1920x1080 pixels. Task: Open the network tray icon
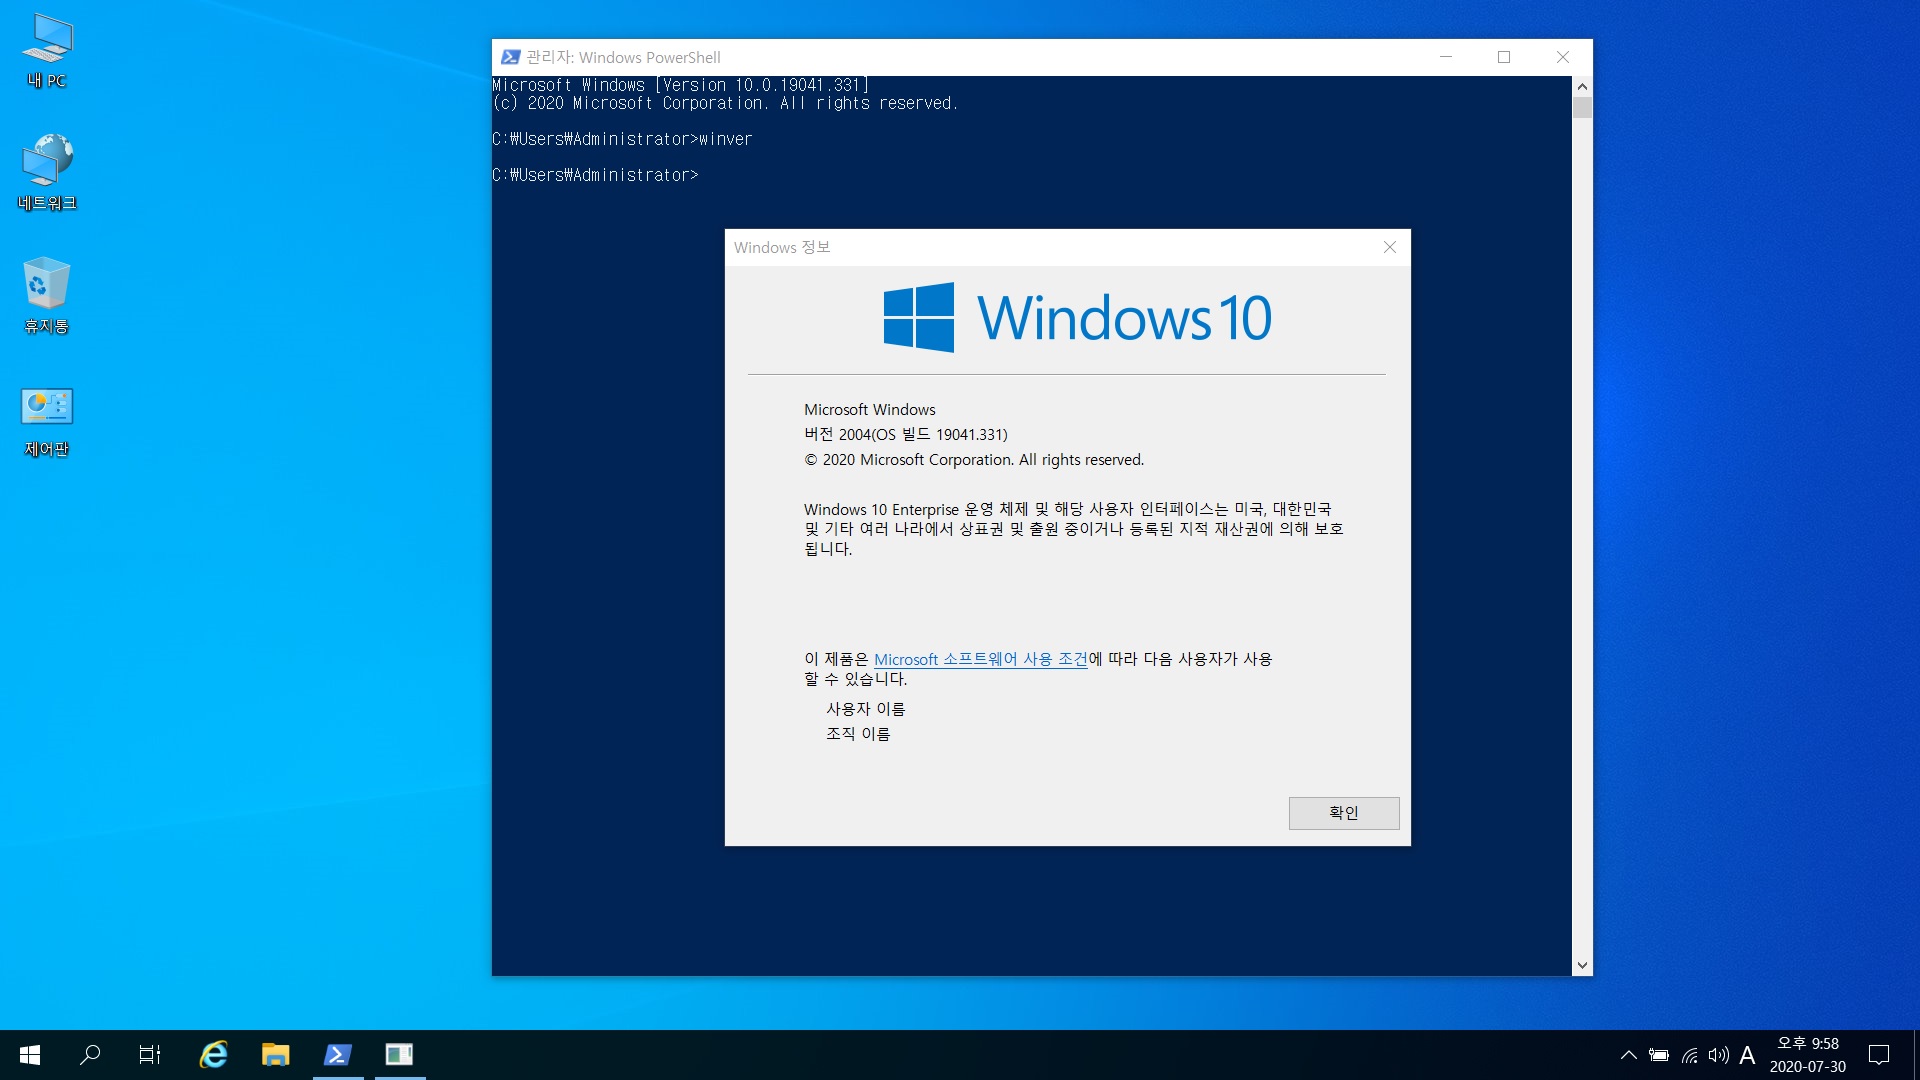[1689, 1055]
